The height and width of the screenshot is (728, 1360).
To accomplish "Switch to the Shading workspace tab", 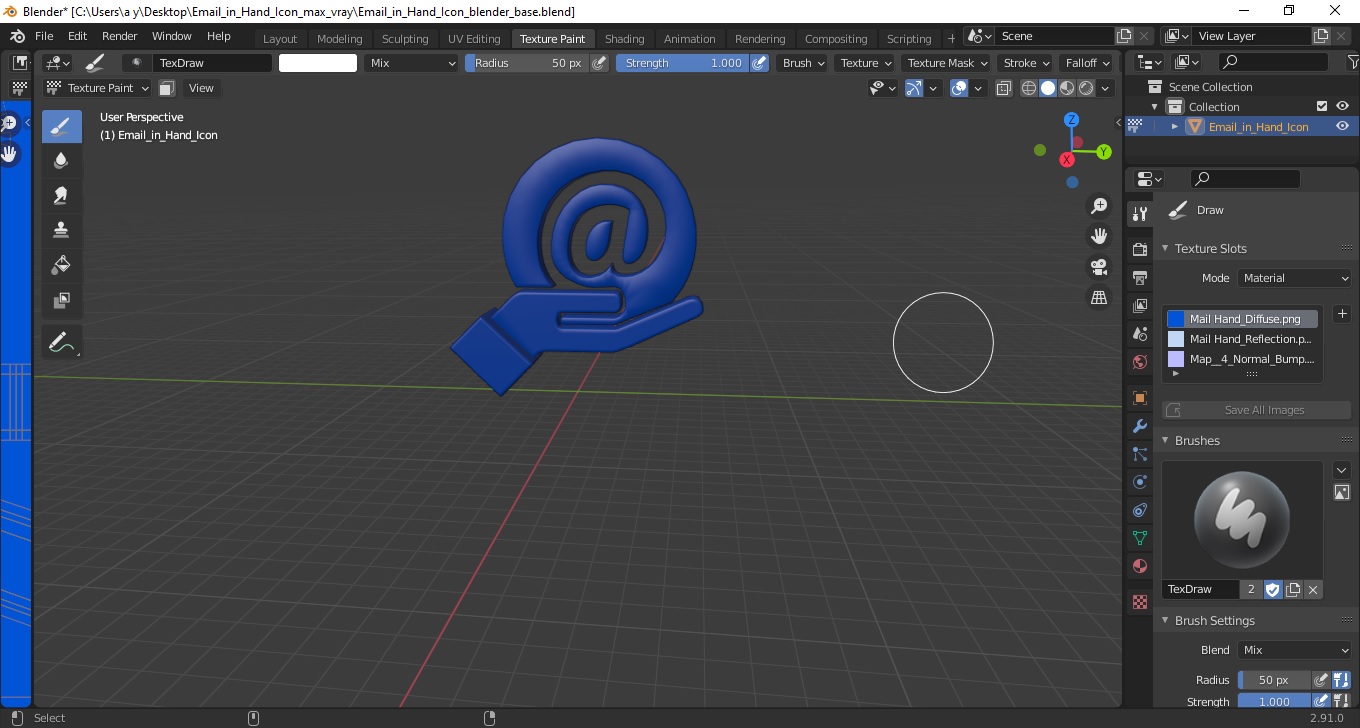I will (625, 39).
